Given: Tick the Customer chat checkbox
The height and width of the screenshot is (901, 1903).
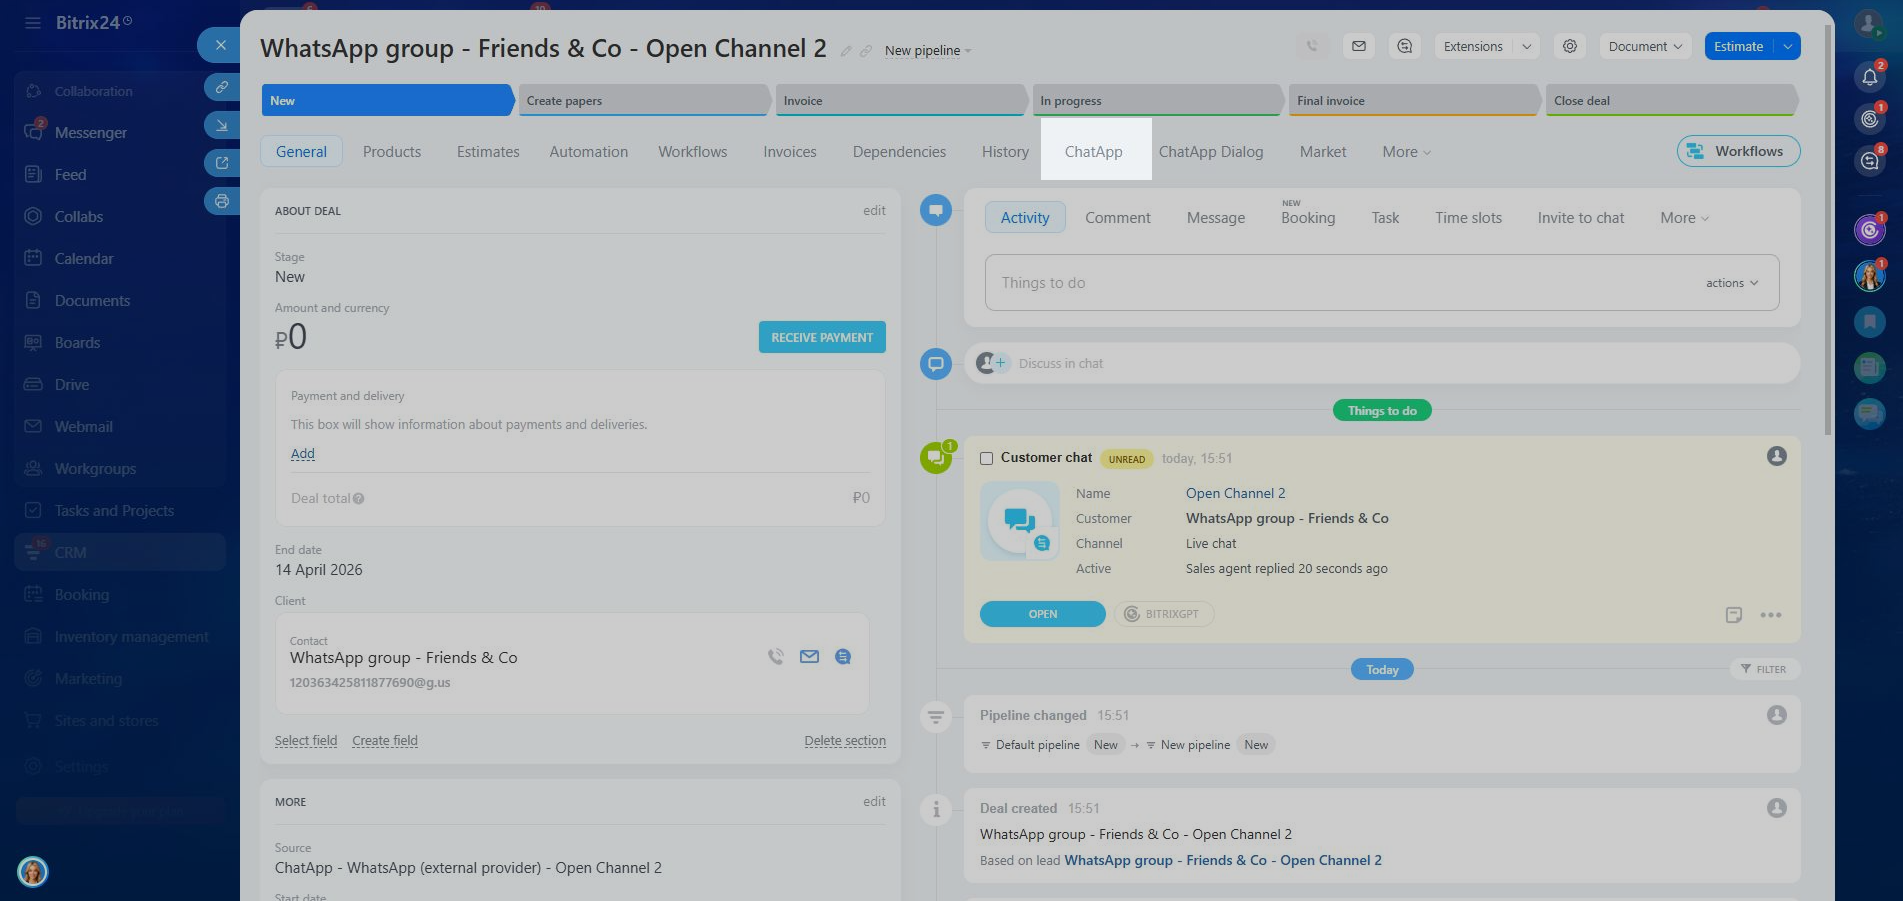Looking at the screenshot, I should [986, 458].
